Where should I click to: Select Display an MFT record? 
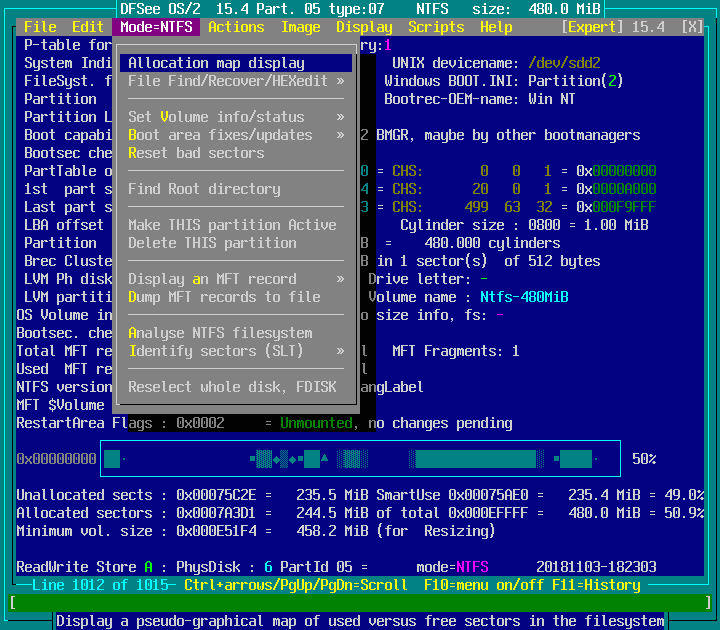coord(212,279)
